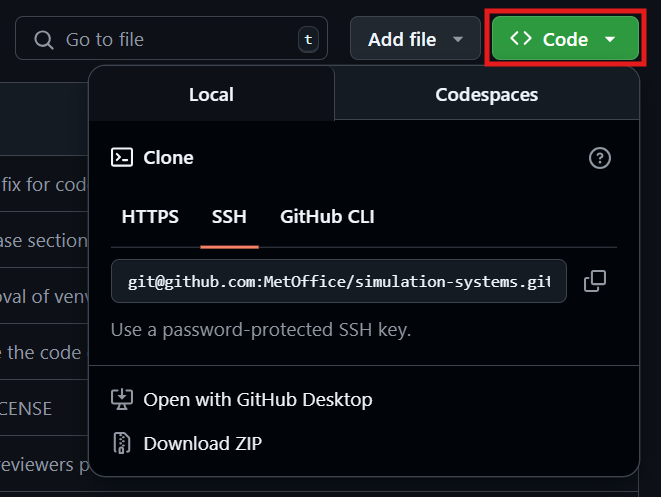Viewport: 661px width, 497px height.
Task: Click the ZIP file archive icon
Action: tap(122, 443)
